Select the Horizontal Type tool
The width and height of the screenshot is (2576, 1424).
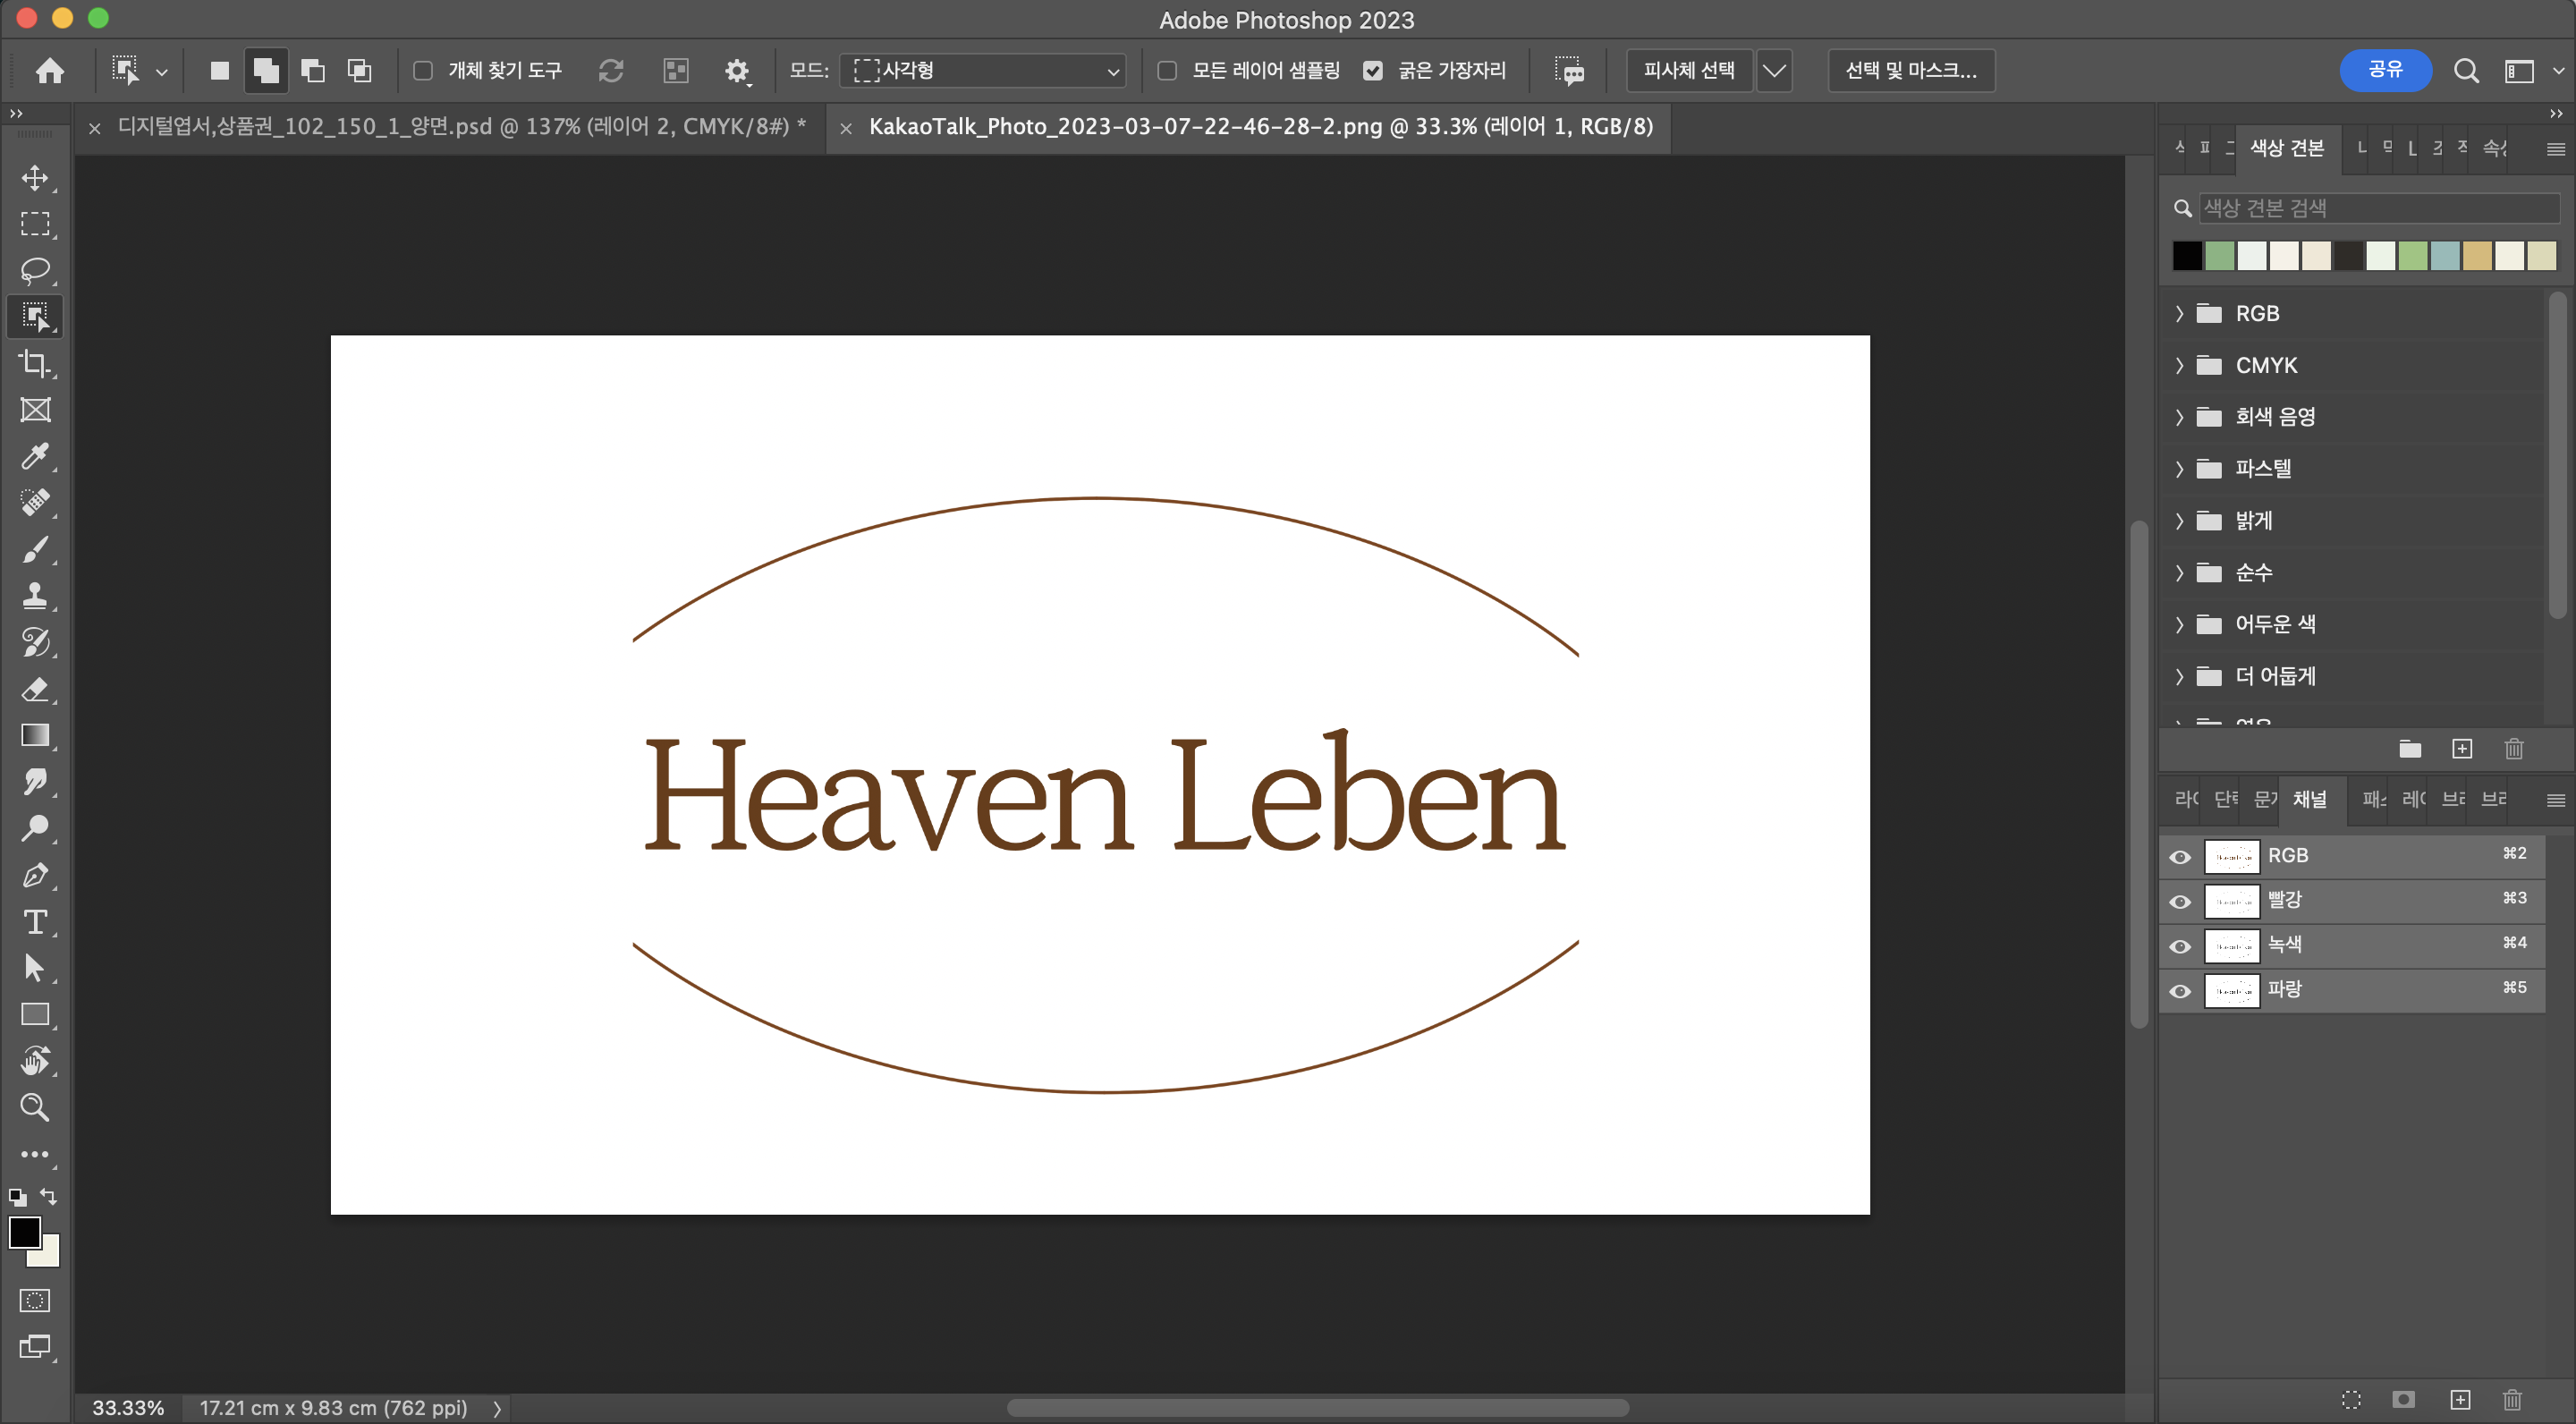pyautogui.click(x=35, y=921)
